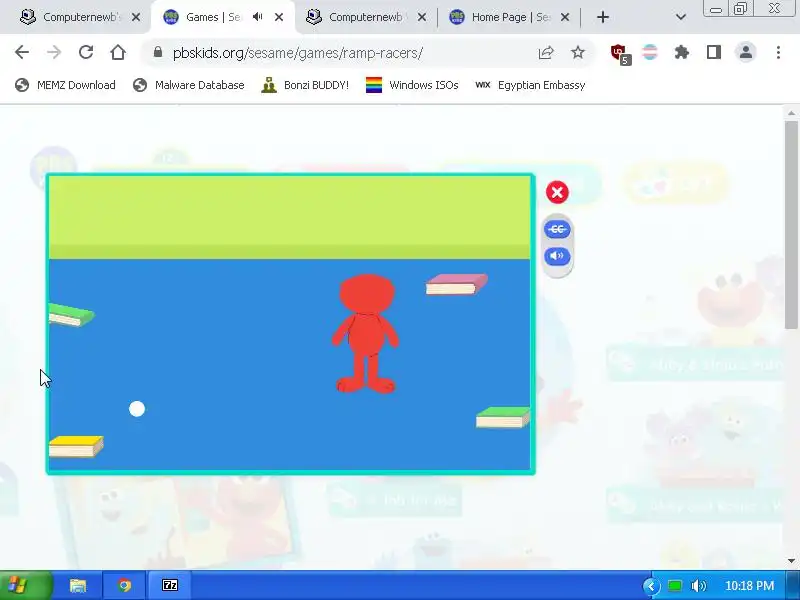This screenshot has height=600, width=800.
Task: Open 7-Zip from the taskbar
Action: pyautogui.click(x=170, y=585)
